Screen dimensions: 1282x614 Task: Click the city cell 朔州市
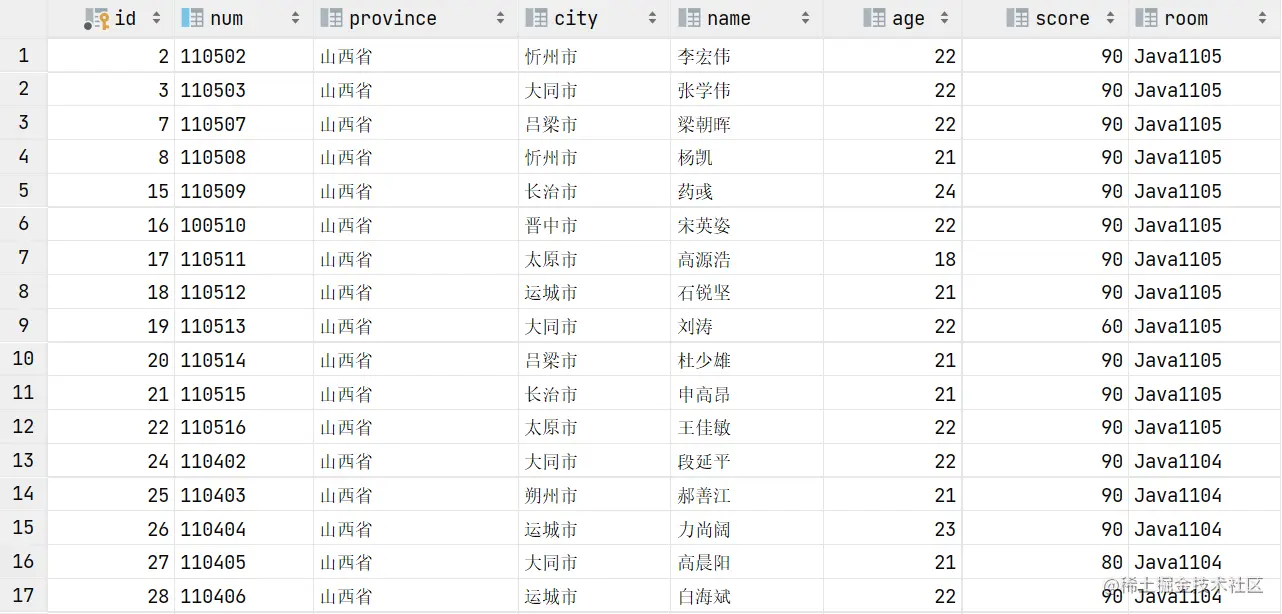(551, 495)
